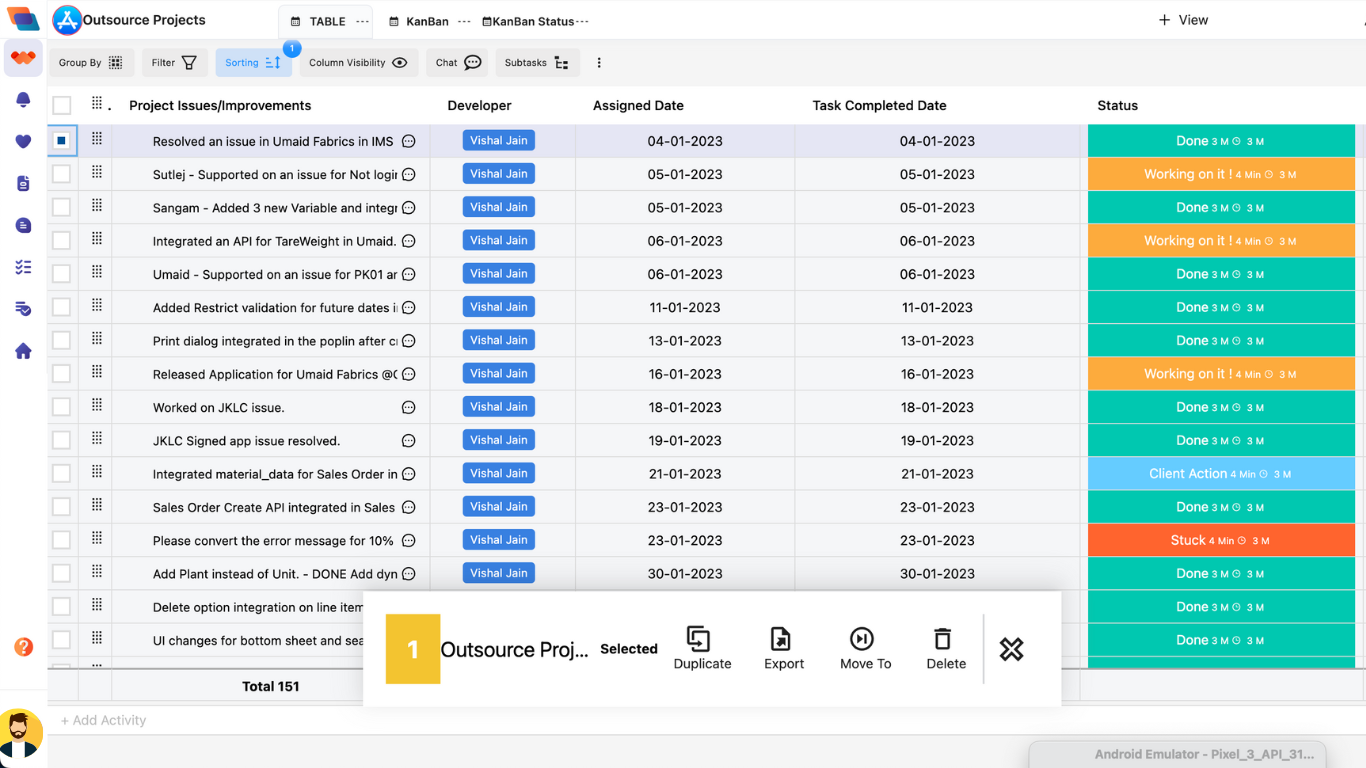Open the Android Emulator Pixel_3_API_31 window tab
Viewport: 1366px width, 768px height.
pyautogui.click(x=1178, y=754)
